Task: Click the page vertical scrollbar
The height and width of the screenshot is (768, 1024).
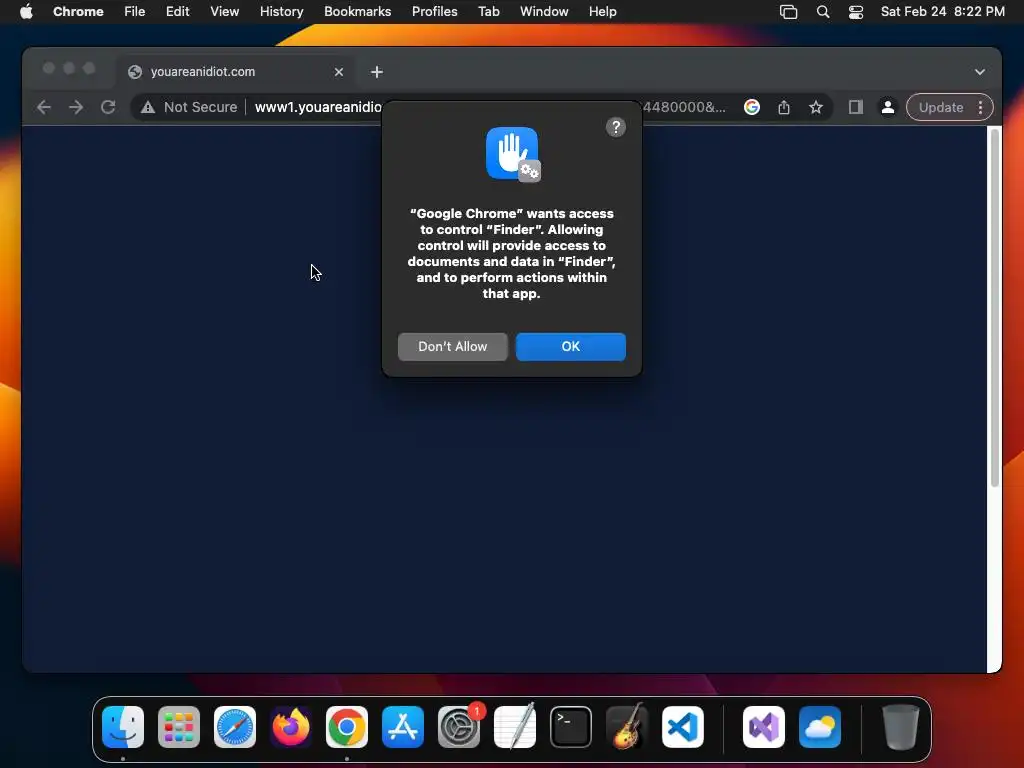Action: [995, 307]
